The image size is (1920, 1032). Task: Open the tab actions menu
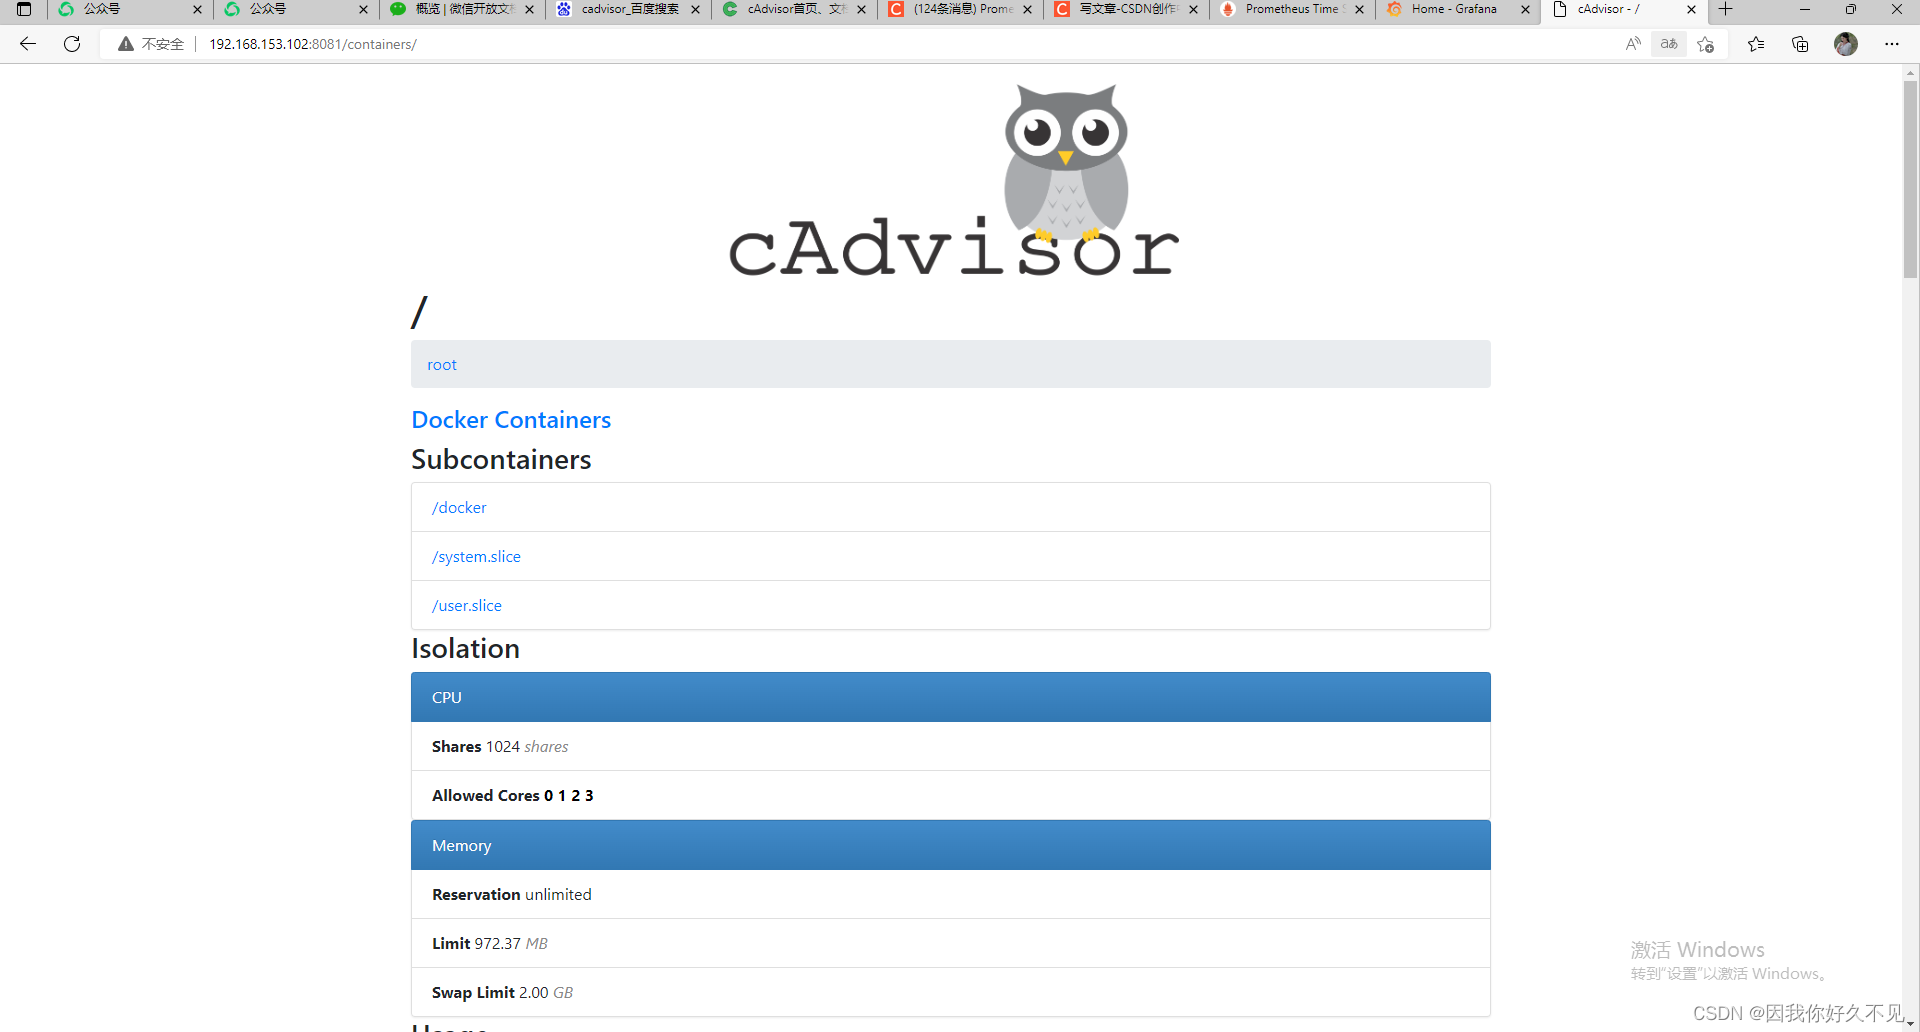(23, 9)
